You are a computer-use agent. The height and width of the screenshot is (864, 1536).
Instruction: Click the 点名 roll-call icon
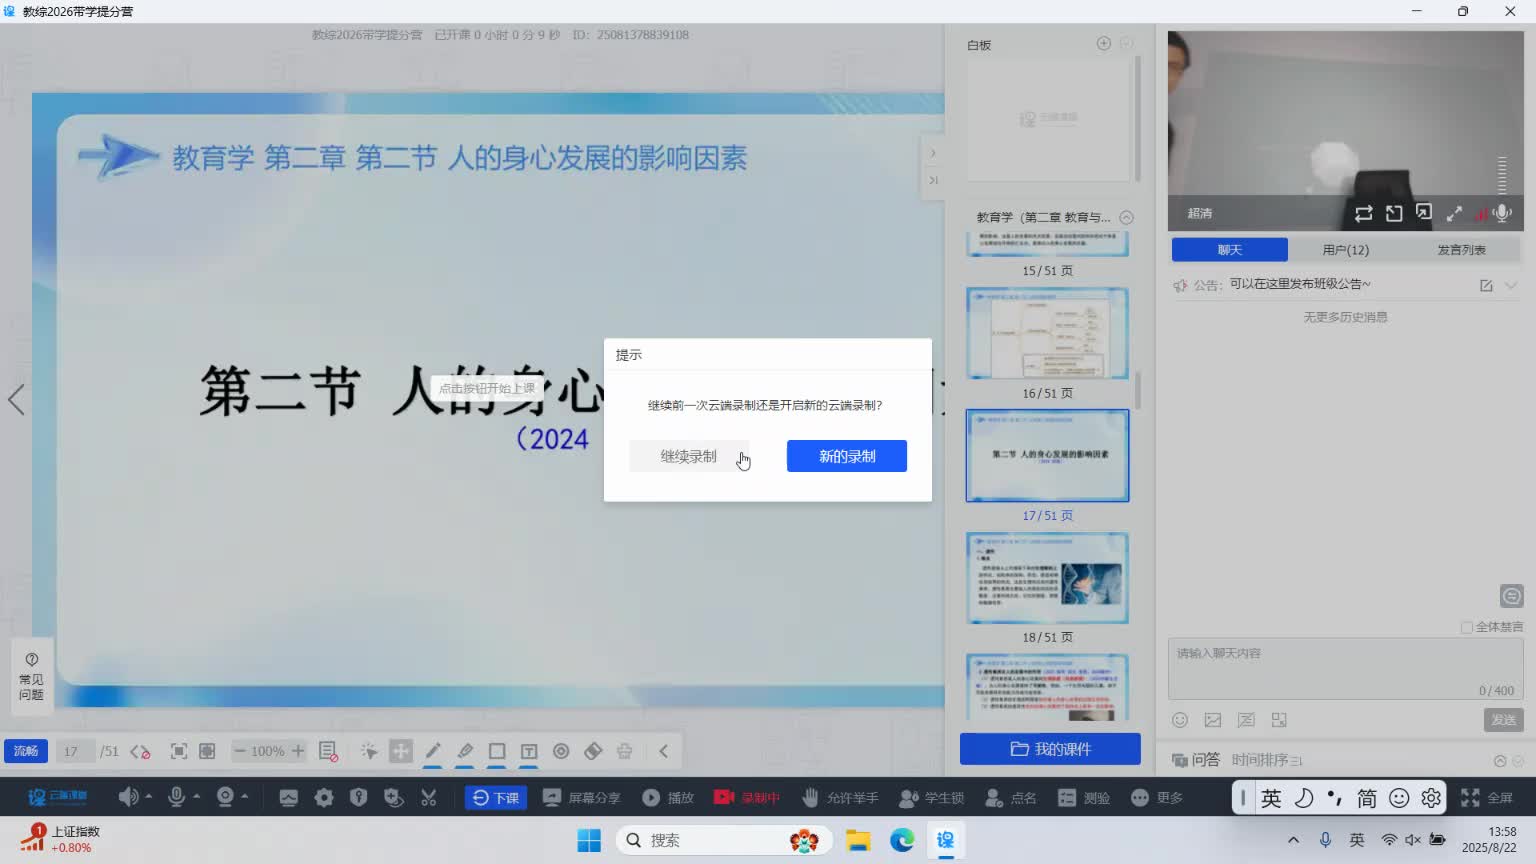click(993, 797)
